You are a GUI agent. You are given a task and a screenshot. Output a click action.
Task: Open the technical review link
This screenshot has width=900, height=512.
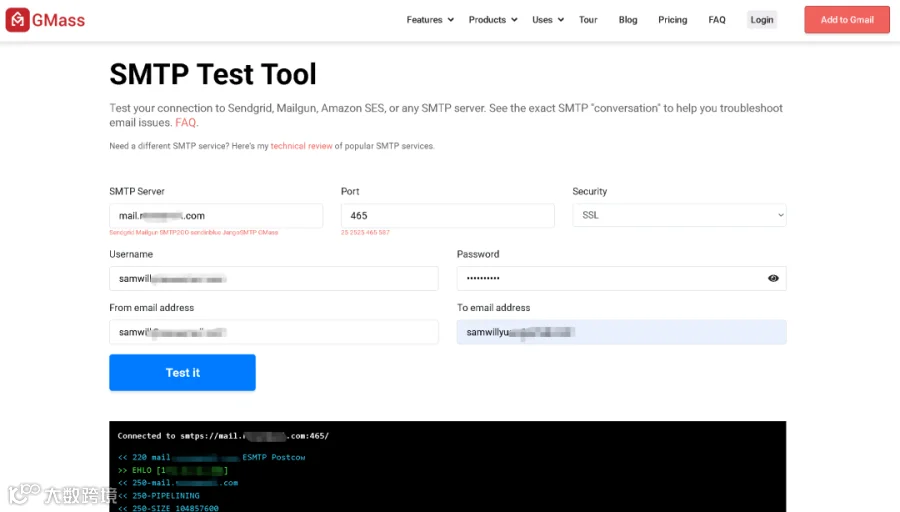[301, 146]
